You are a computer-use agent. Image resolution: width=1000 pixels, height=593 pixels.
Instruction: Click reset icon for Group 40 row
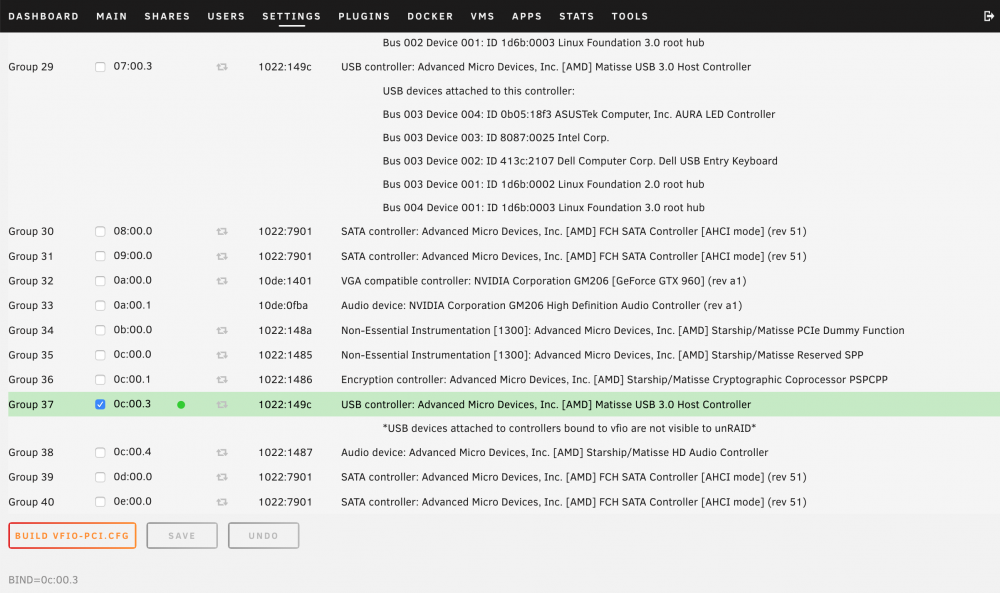click(222, 502)
